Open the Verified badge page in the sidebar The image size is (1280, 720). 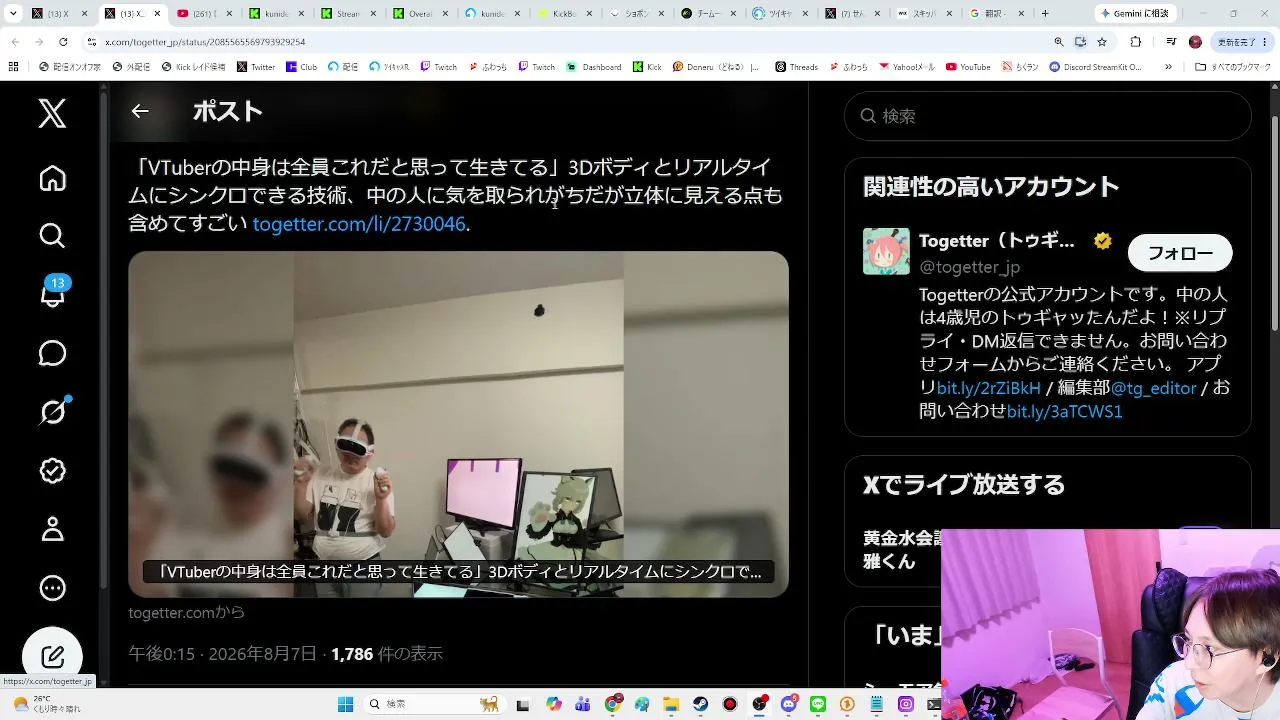(x=52, y=470)
